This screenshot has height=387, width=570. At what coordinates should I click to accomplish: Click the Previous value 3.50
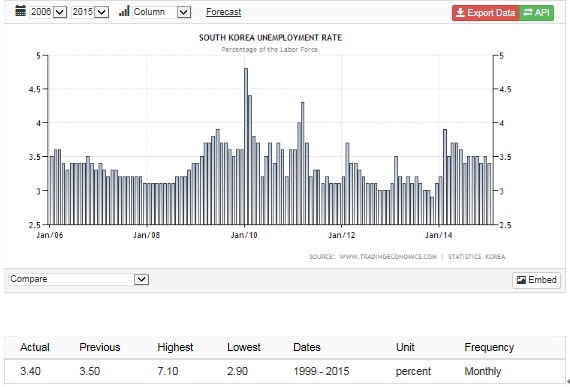pos(89,371)
